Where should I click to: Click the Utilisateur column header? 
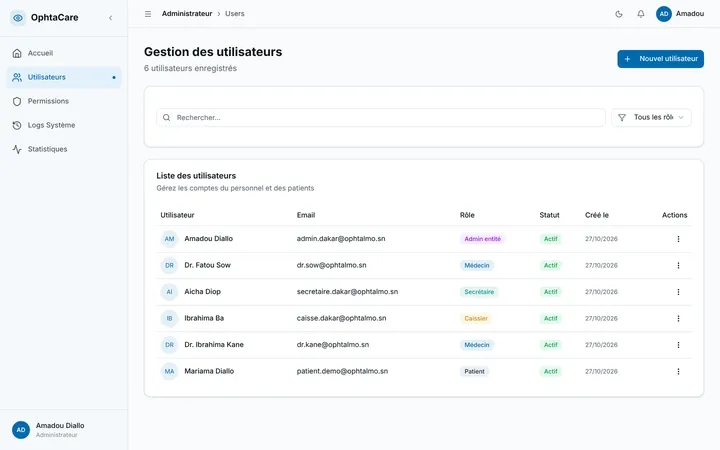[177, 215]
